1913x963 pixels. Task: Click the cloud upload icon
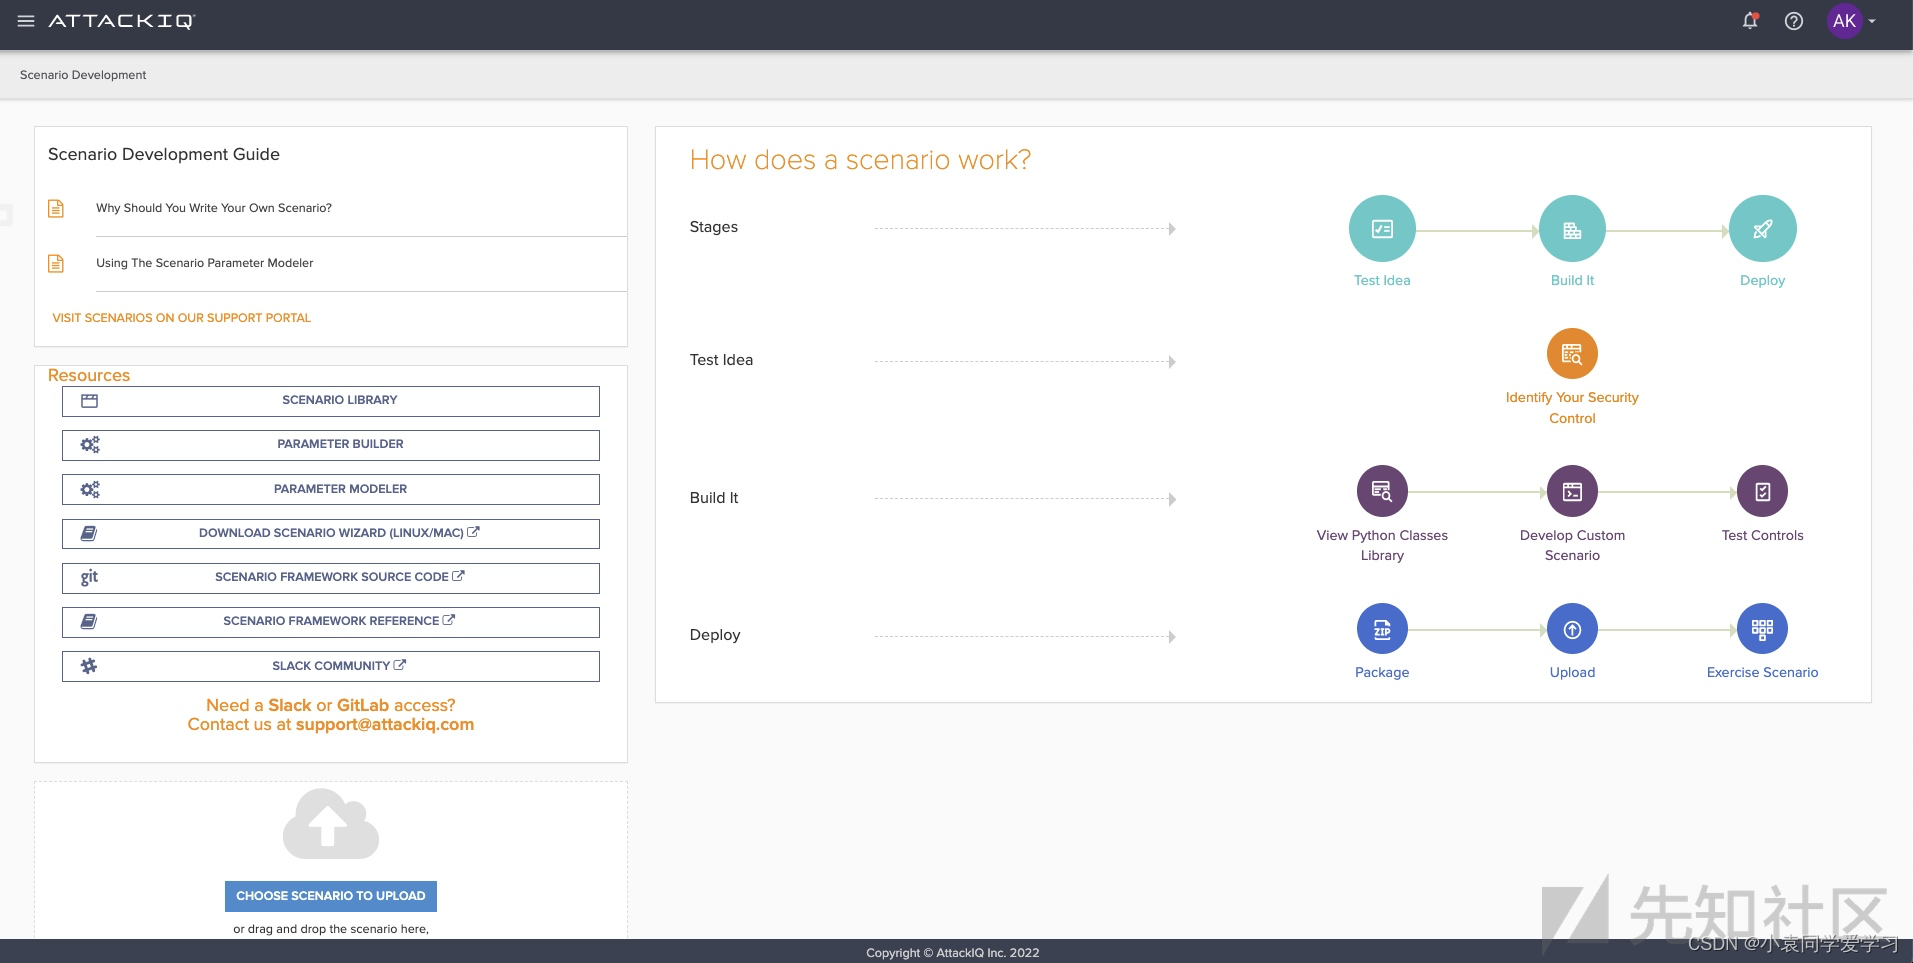(331, 824)
